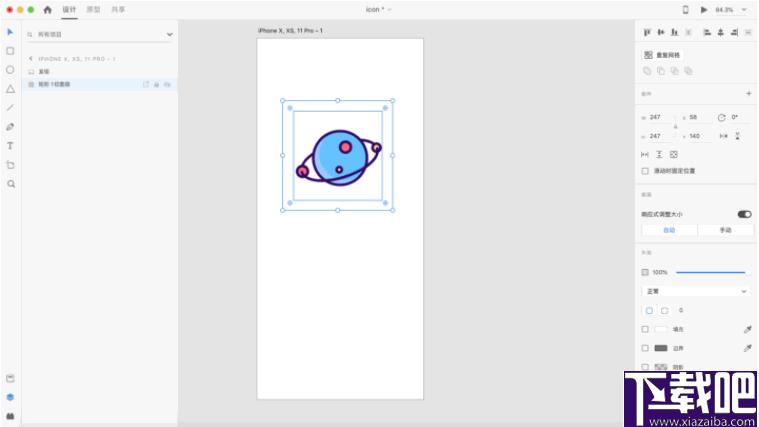
Task: Align selection to horizontal center
Action: (x=721, y=32)
